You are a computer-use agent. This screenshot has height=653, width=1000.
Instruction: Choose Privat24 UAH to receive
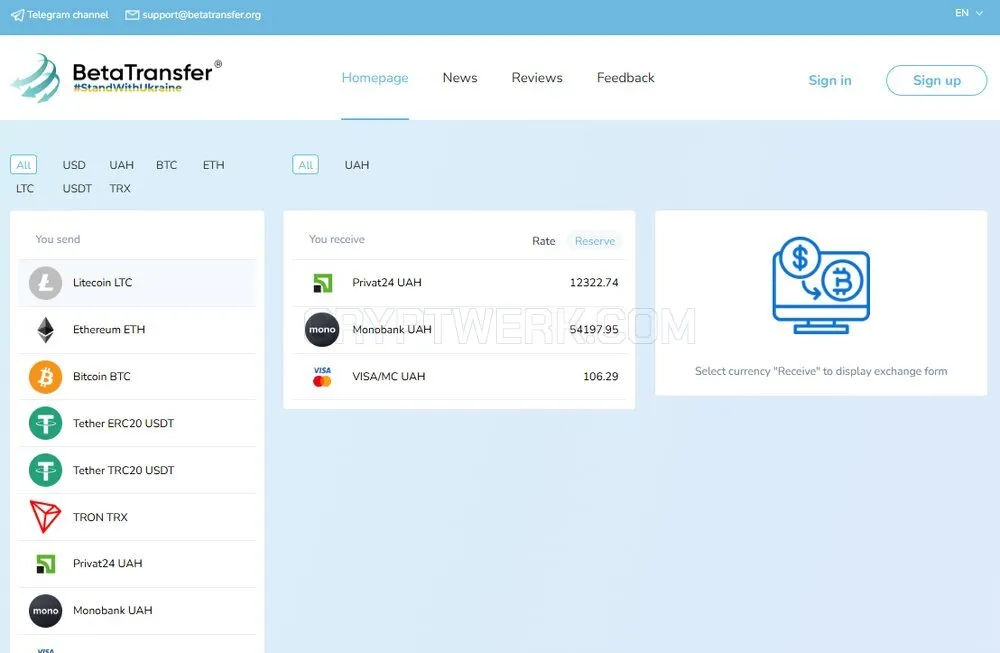459,282
